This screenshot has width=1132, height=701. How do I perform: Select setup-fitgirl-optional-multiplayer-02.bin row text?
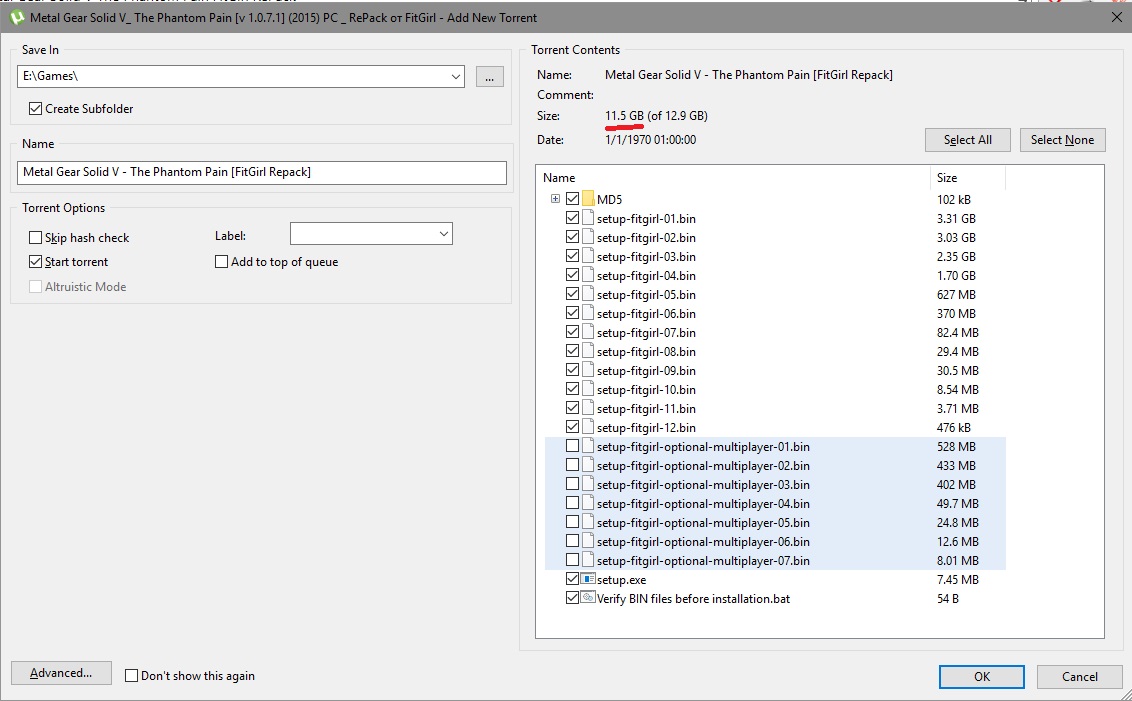click(703, 466)
